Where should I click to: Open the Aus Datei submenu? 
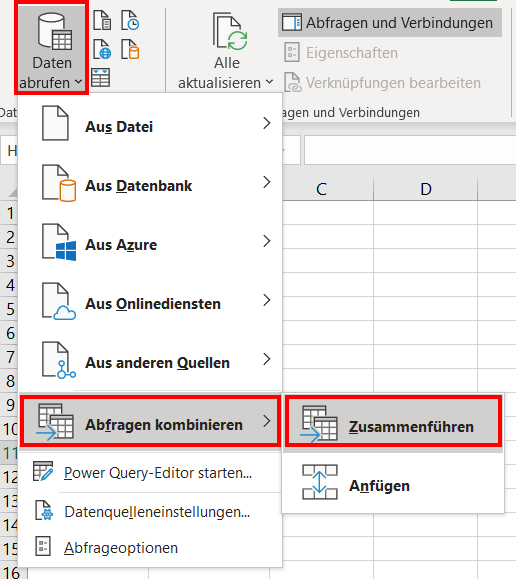point(150,124)
